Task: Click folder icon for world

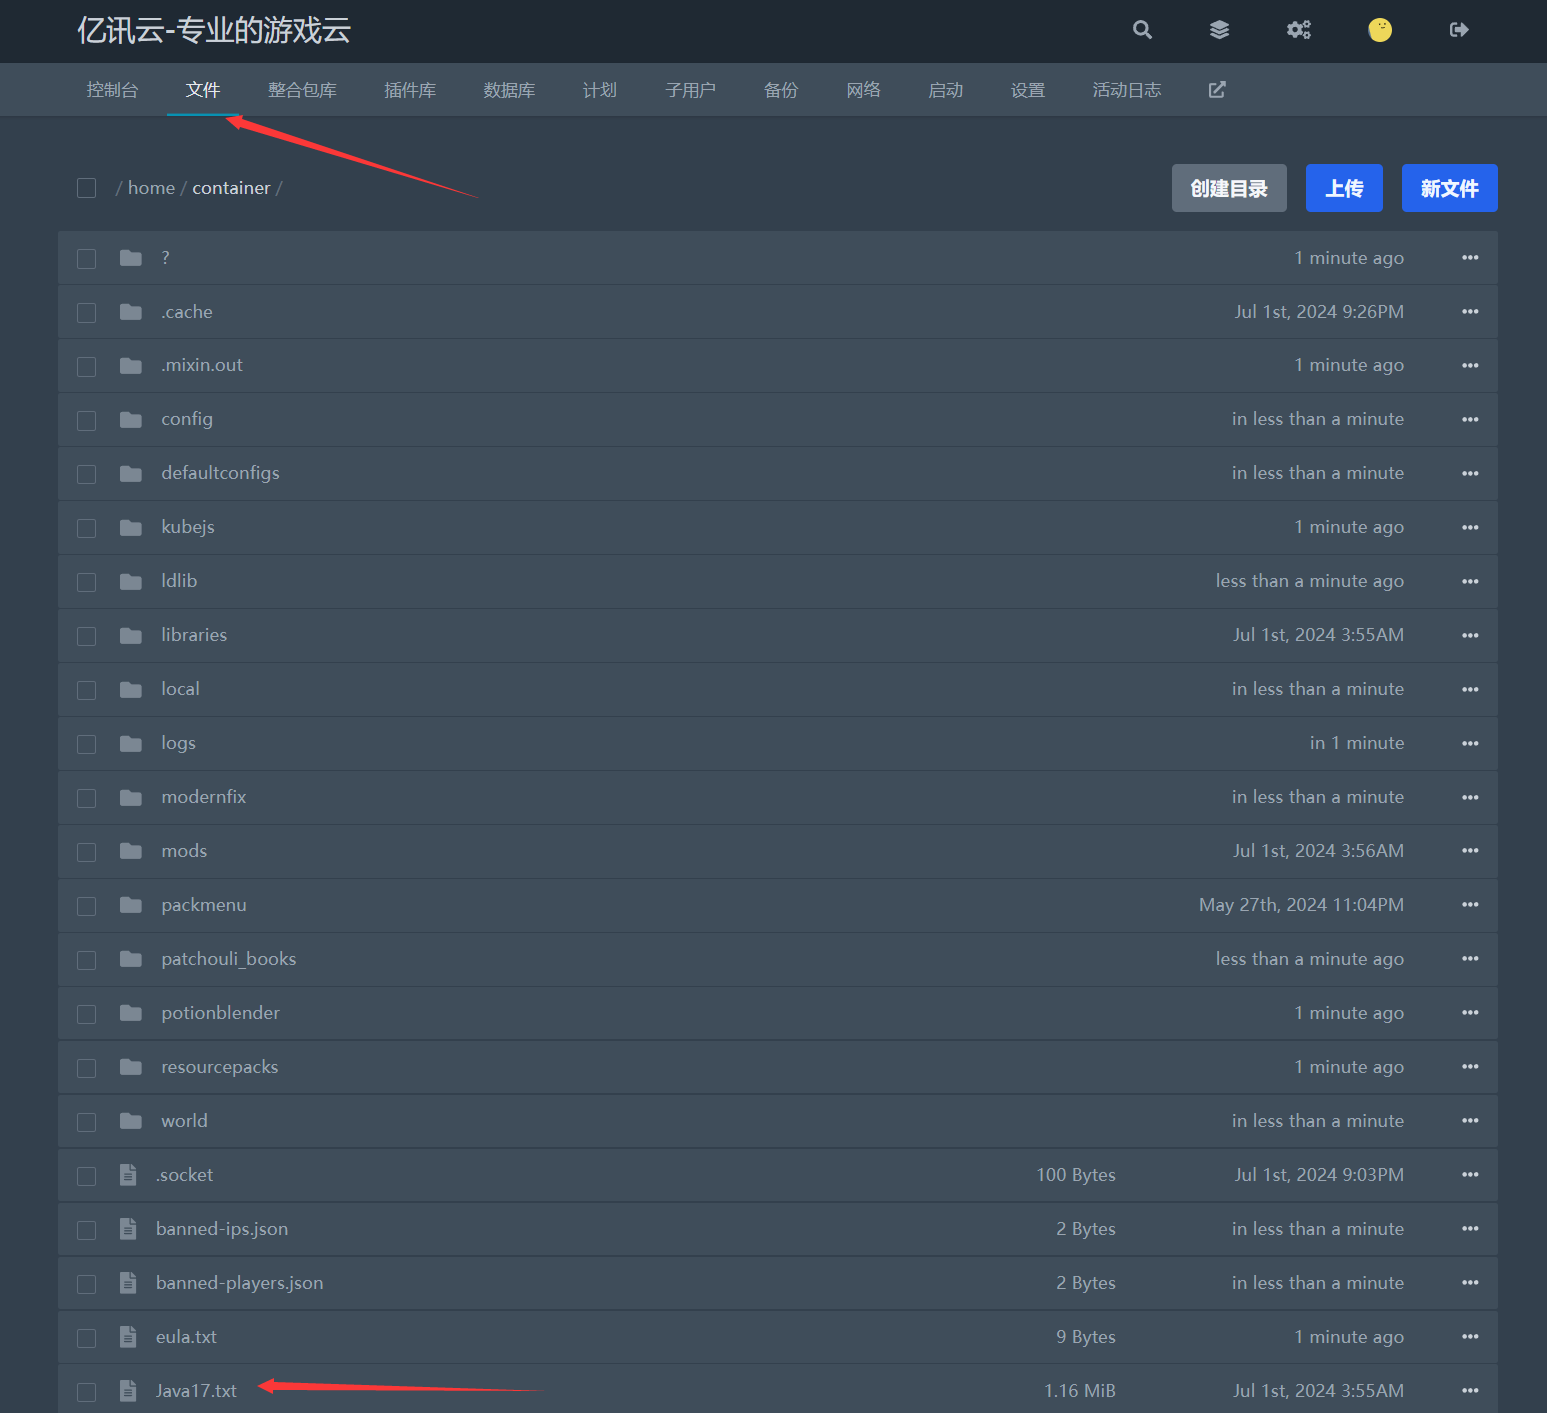Action: tap(131, 1121)
